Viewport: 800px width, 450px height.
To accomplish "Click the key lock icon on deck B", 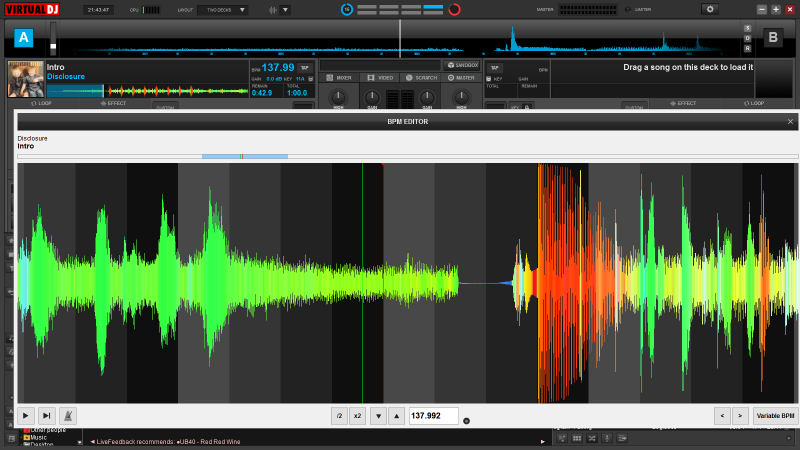I will click(x=489, y=79).
